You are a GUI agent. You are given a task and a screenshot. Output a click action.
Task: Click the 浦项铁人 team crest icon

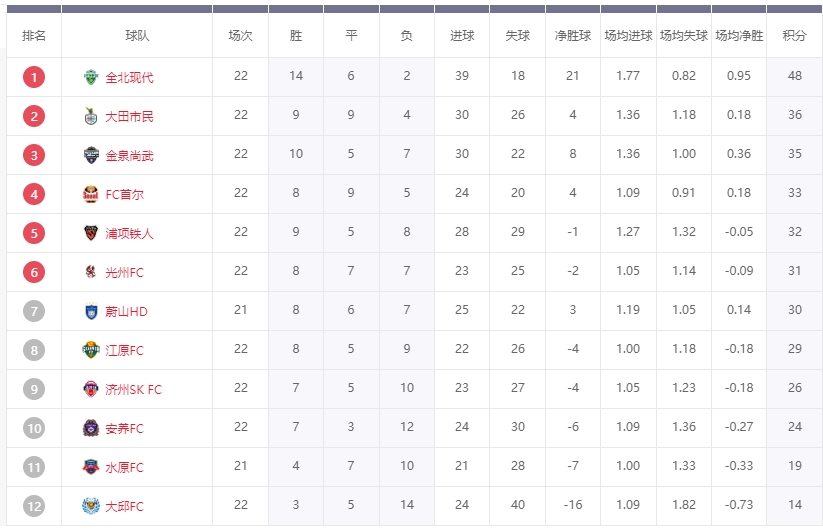pos(92,233)
